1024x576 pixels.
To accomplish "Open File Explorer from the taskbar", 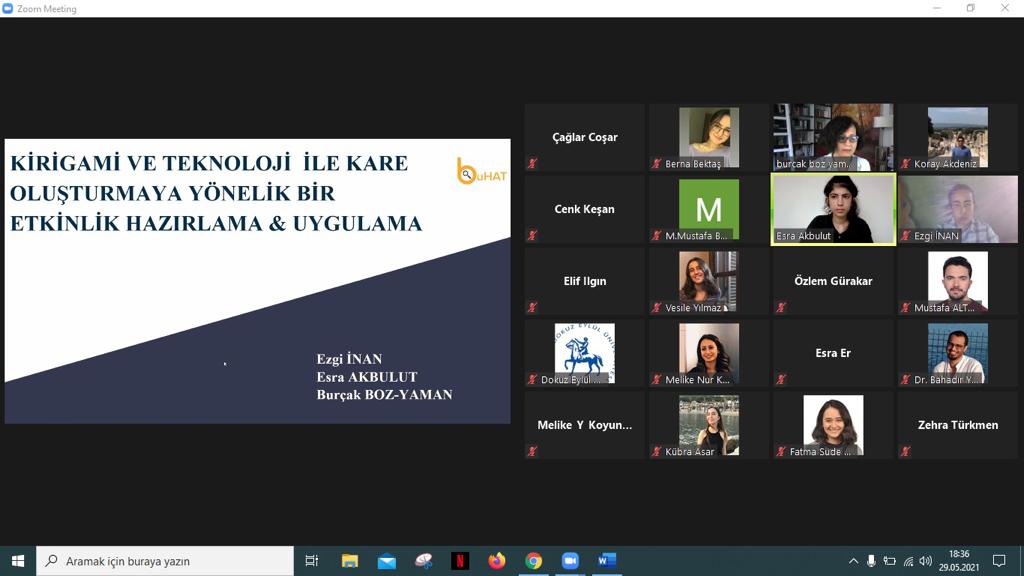I will coord(350,561).
